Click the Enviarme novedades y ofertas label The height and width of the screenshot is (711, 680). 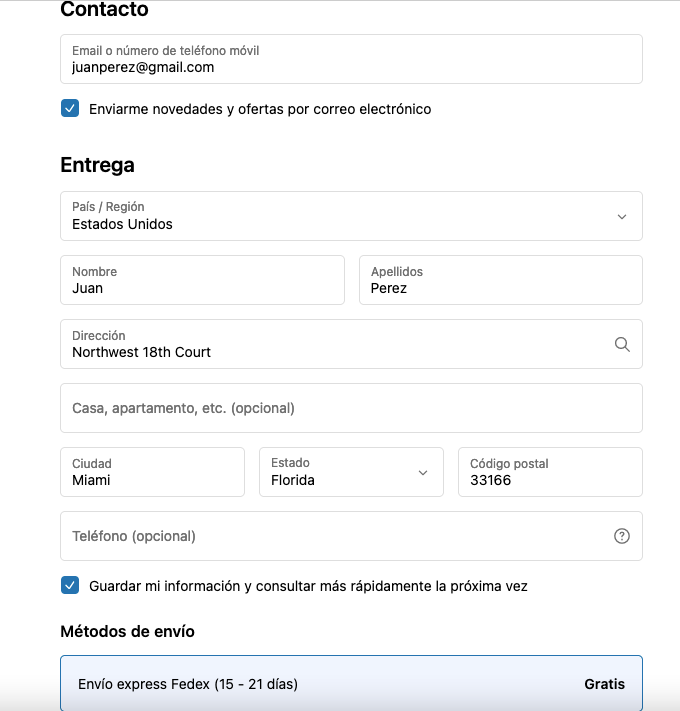260,109
